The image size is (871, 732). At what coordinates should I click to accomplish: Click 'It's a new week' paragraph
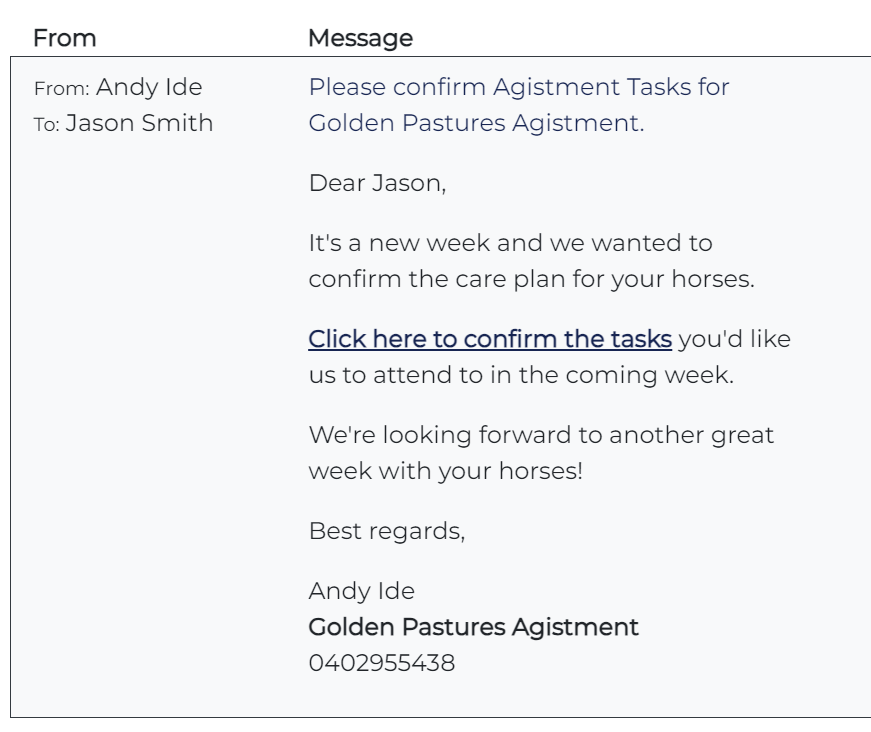click(x=532, y=261)
